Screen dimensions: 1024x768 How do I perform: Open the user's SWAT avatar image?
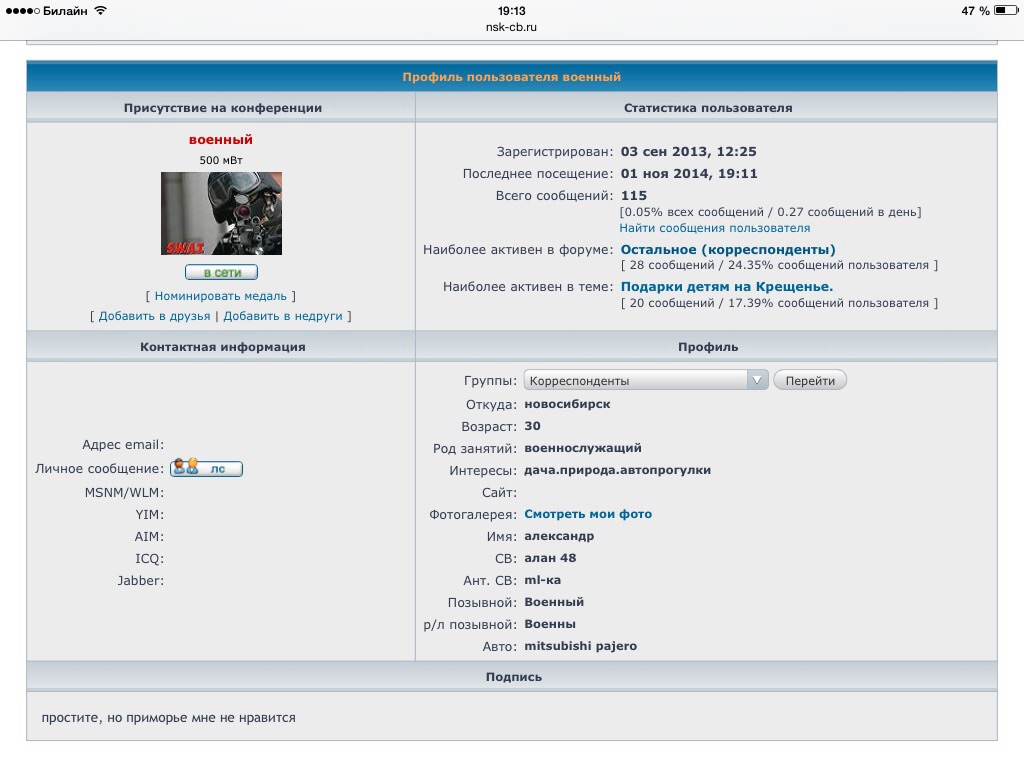pos(221,213)
